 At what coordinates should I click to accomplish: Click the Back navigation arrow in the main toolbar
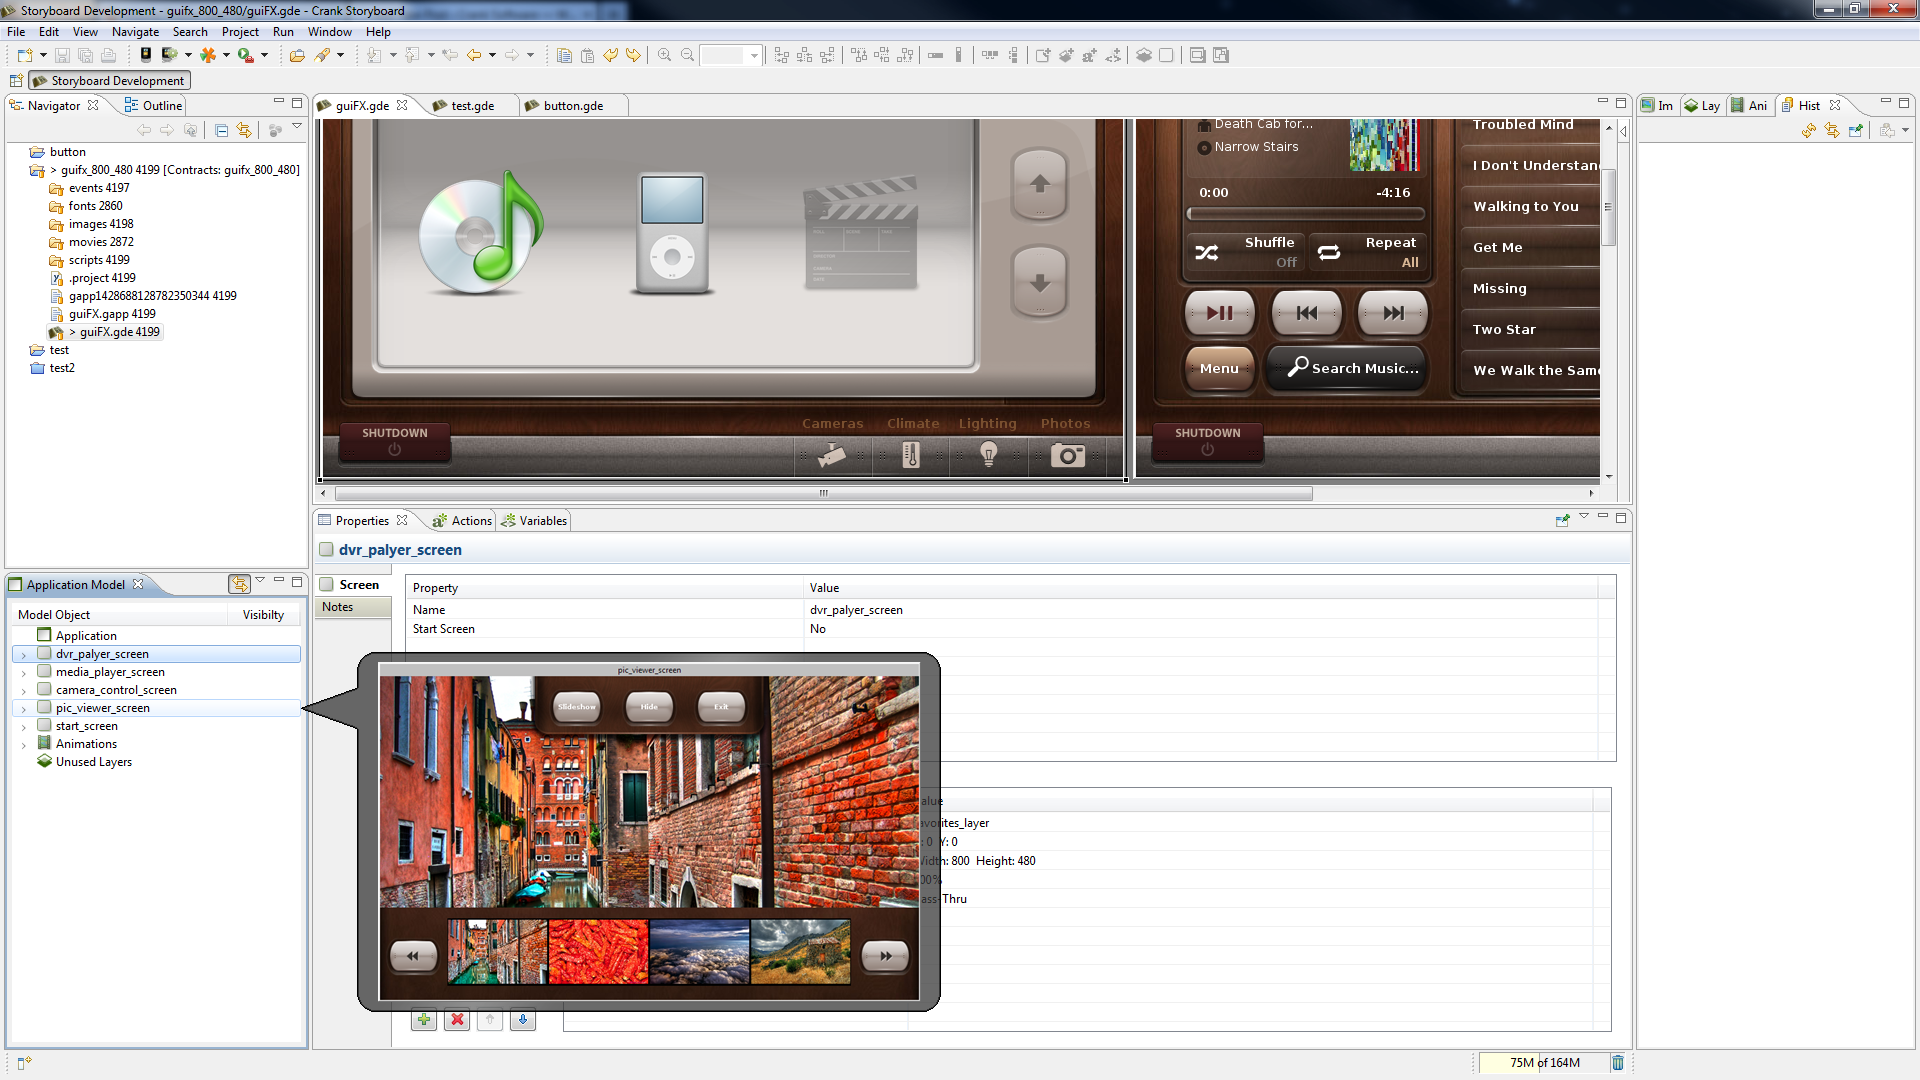tap(474, 55)
